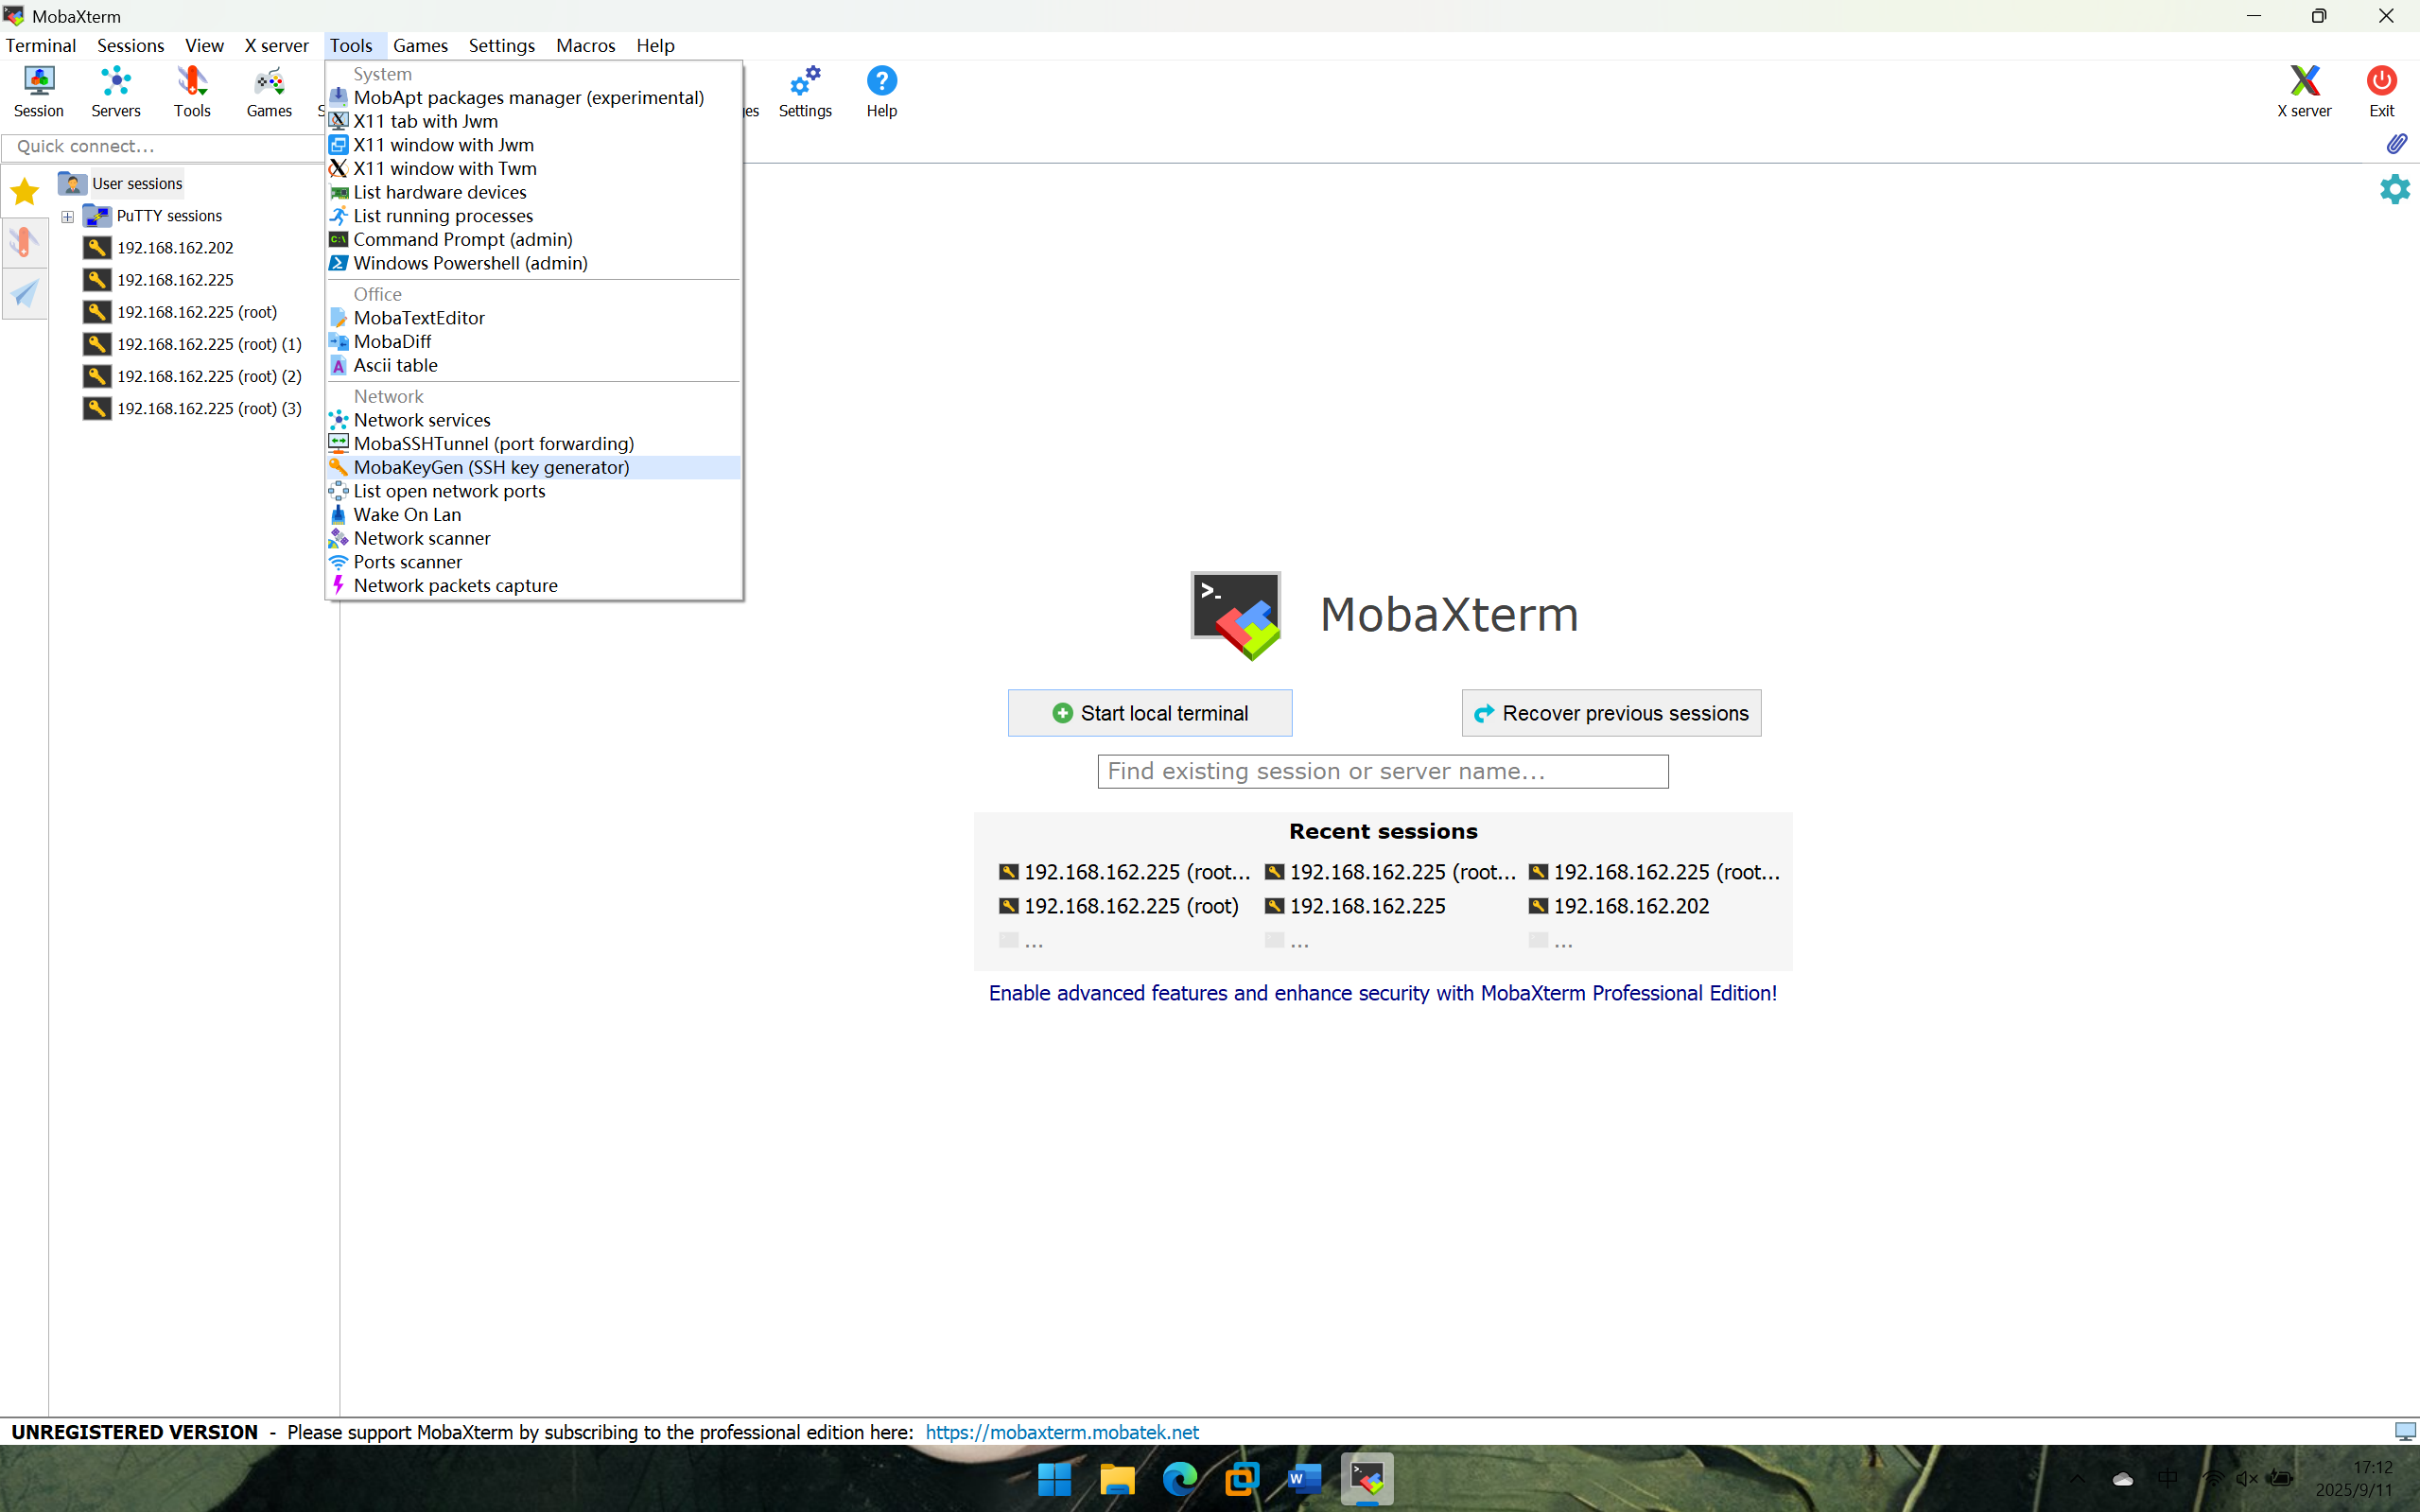Image resolution: width=2420 pixels, height=1512 pixels.
Task: Open the Servers toolbar icon
Action: tap(115, 91)
